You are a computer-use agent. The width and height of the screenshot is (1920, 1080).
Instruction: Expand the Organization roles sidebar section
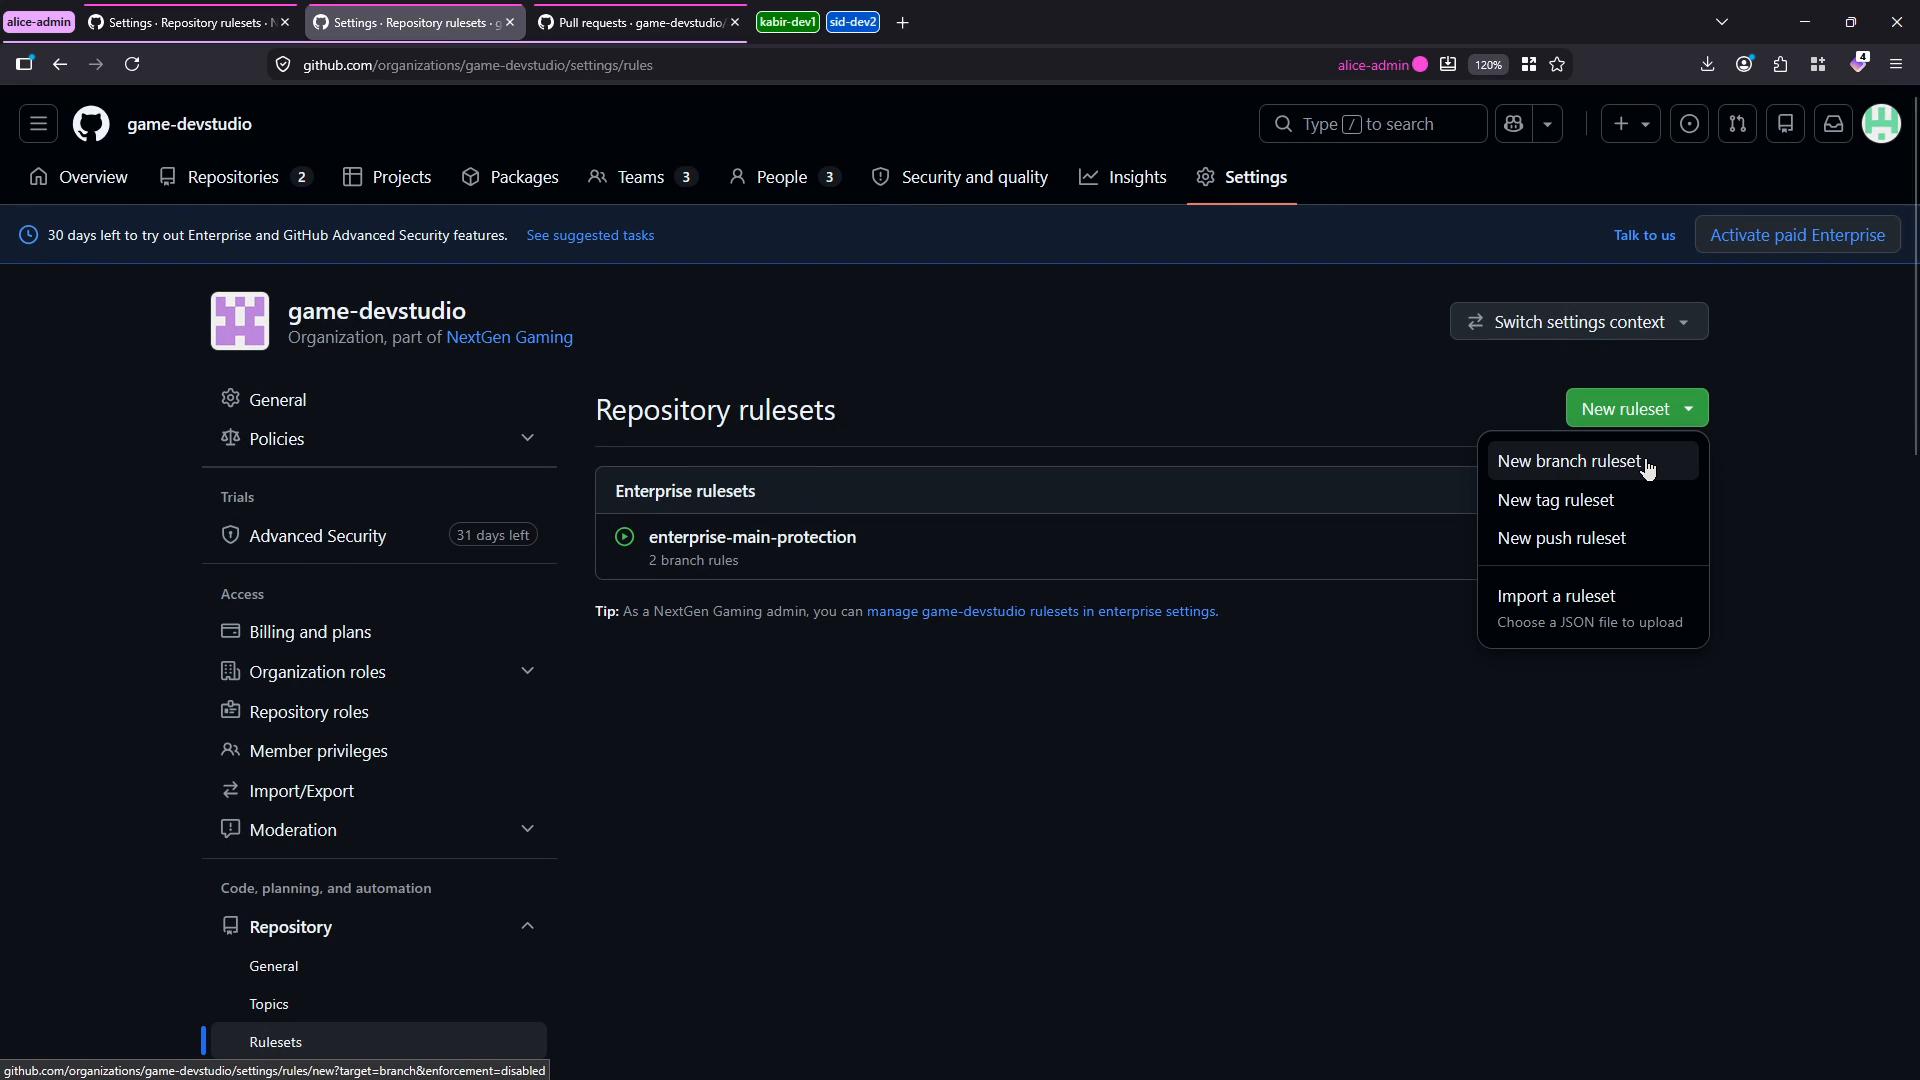527,671
